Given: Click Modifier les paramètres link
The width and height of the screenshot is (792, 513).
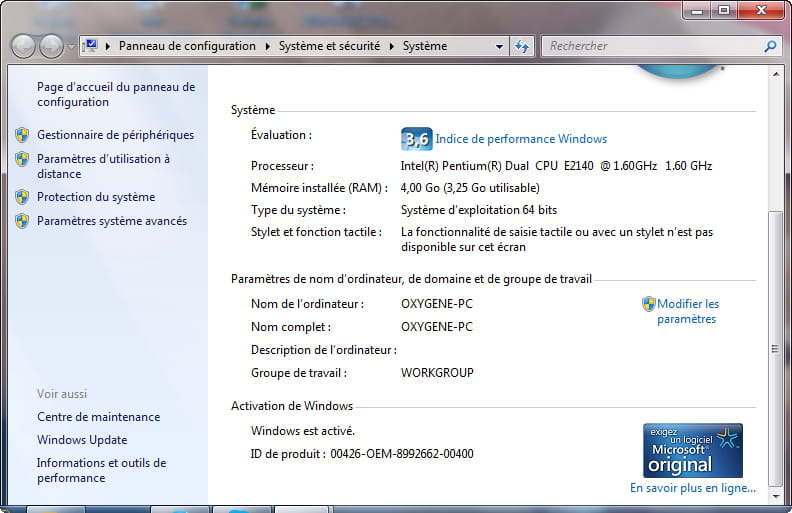Looking at the screenshot, I should click(x=687, y=312).
